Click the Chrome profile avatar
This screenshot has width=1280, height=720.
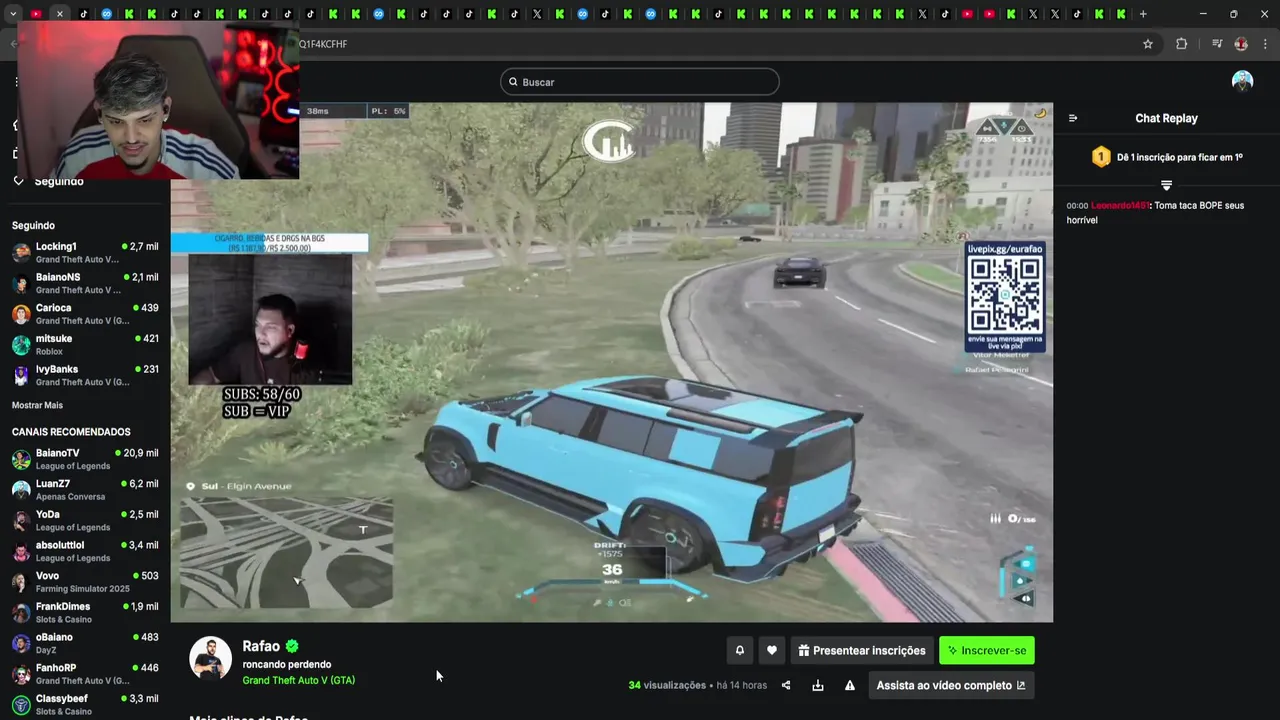1241,44
